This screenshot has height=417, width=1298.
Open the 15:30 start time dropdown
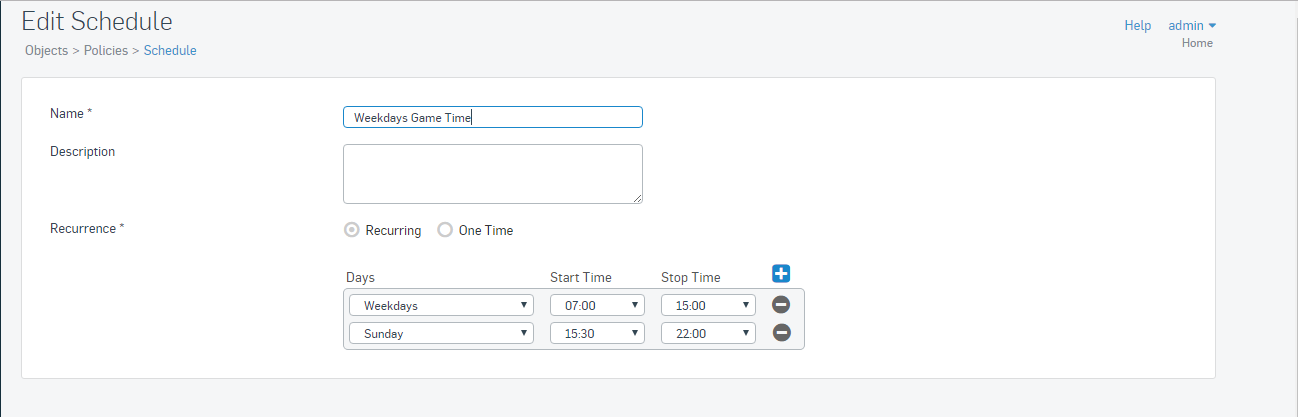click(597, 333)
